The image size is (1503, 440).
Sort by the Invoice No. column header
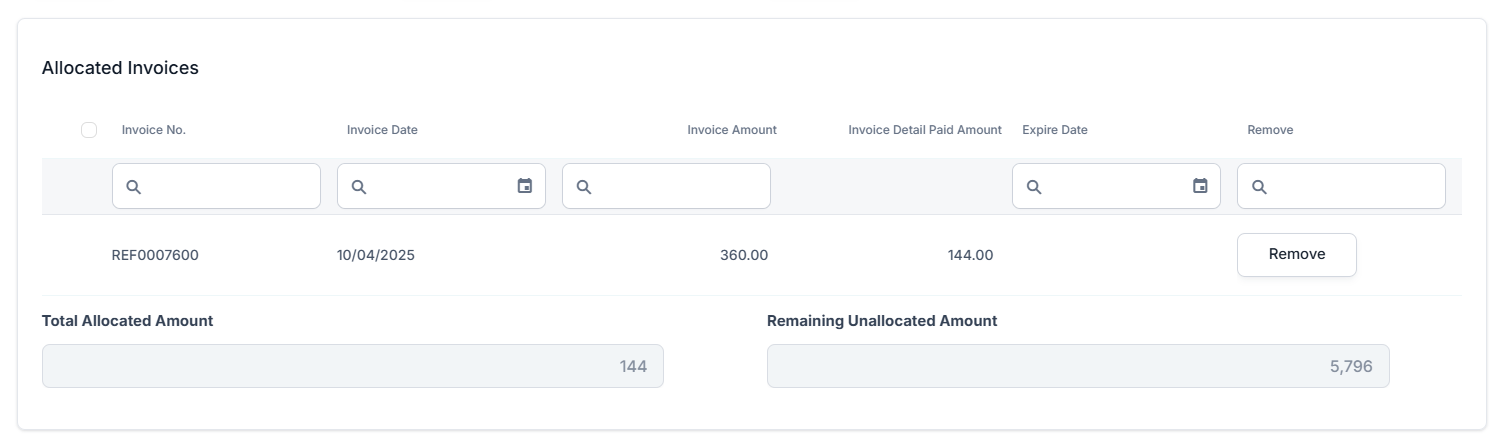pyautogui.click(x=154, y=130)
